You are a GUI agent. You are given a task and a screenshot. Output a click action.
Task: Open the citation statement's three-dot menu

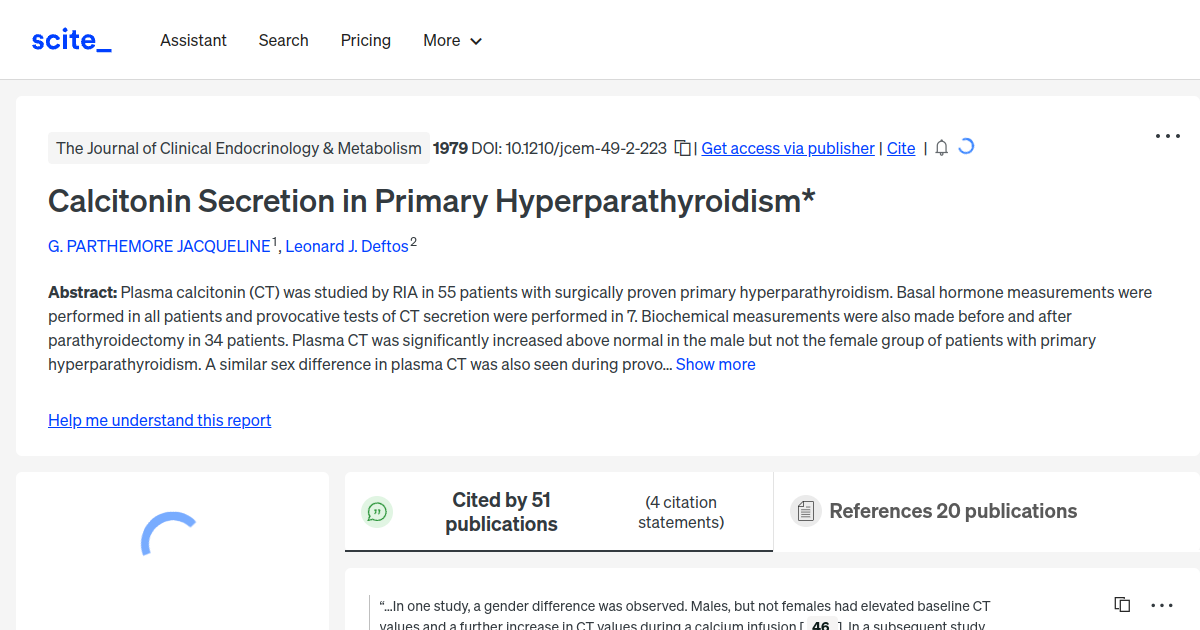point(1162,605)
